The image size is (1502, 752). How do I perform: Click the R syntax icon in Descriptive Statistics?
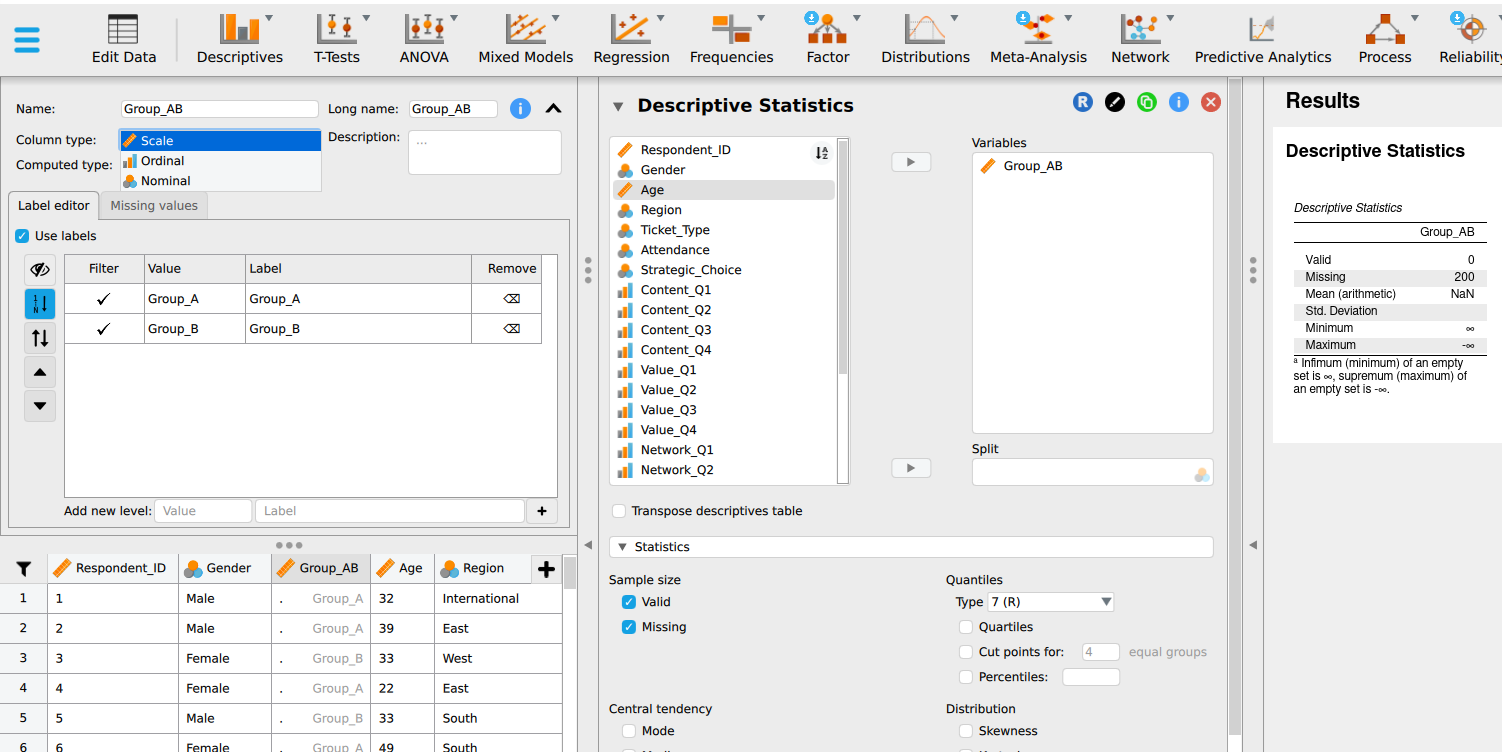coord(1083,102)
